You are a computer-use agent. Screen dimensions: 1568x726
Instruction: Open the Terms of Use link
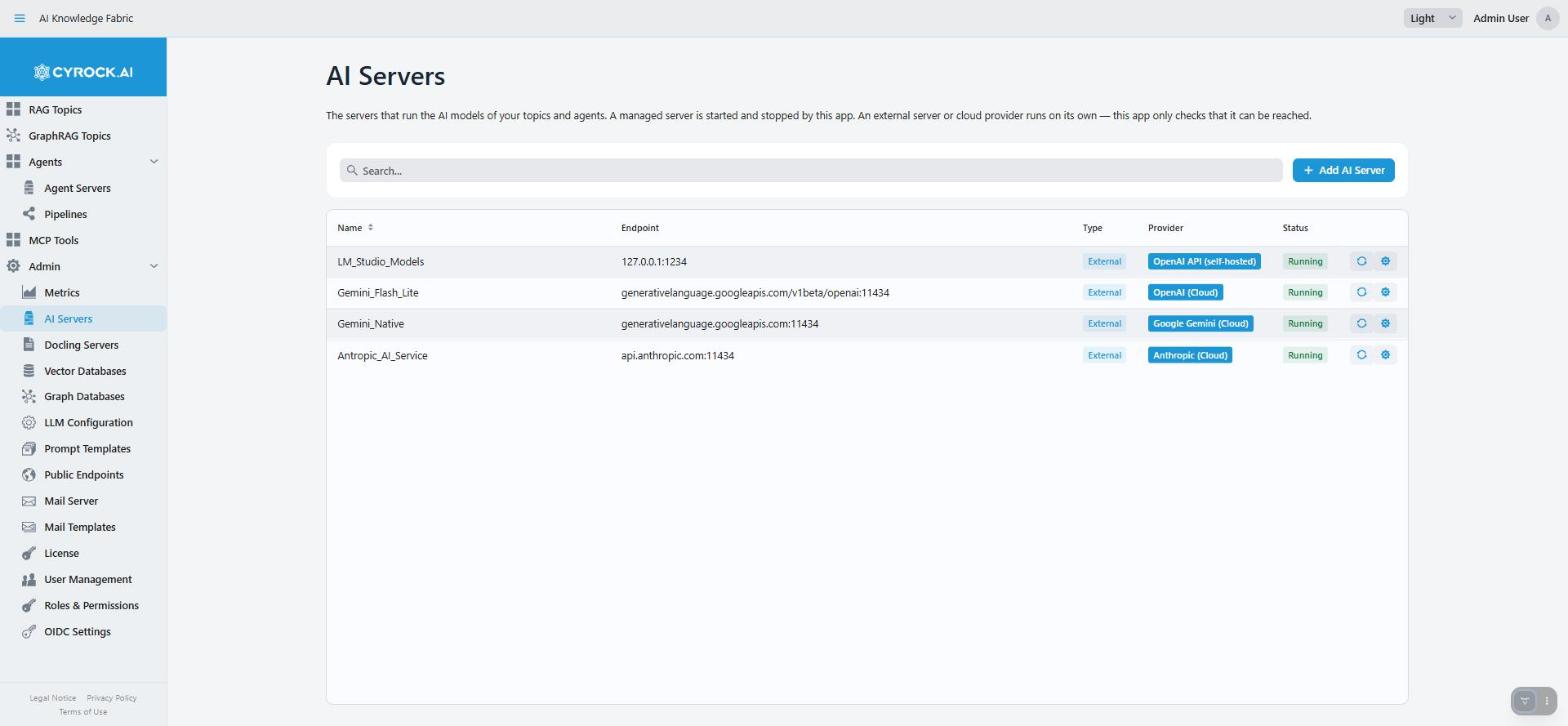[x=83, y=712]
